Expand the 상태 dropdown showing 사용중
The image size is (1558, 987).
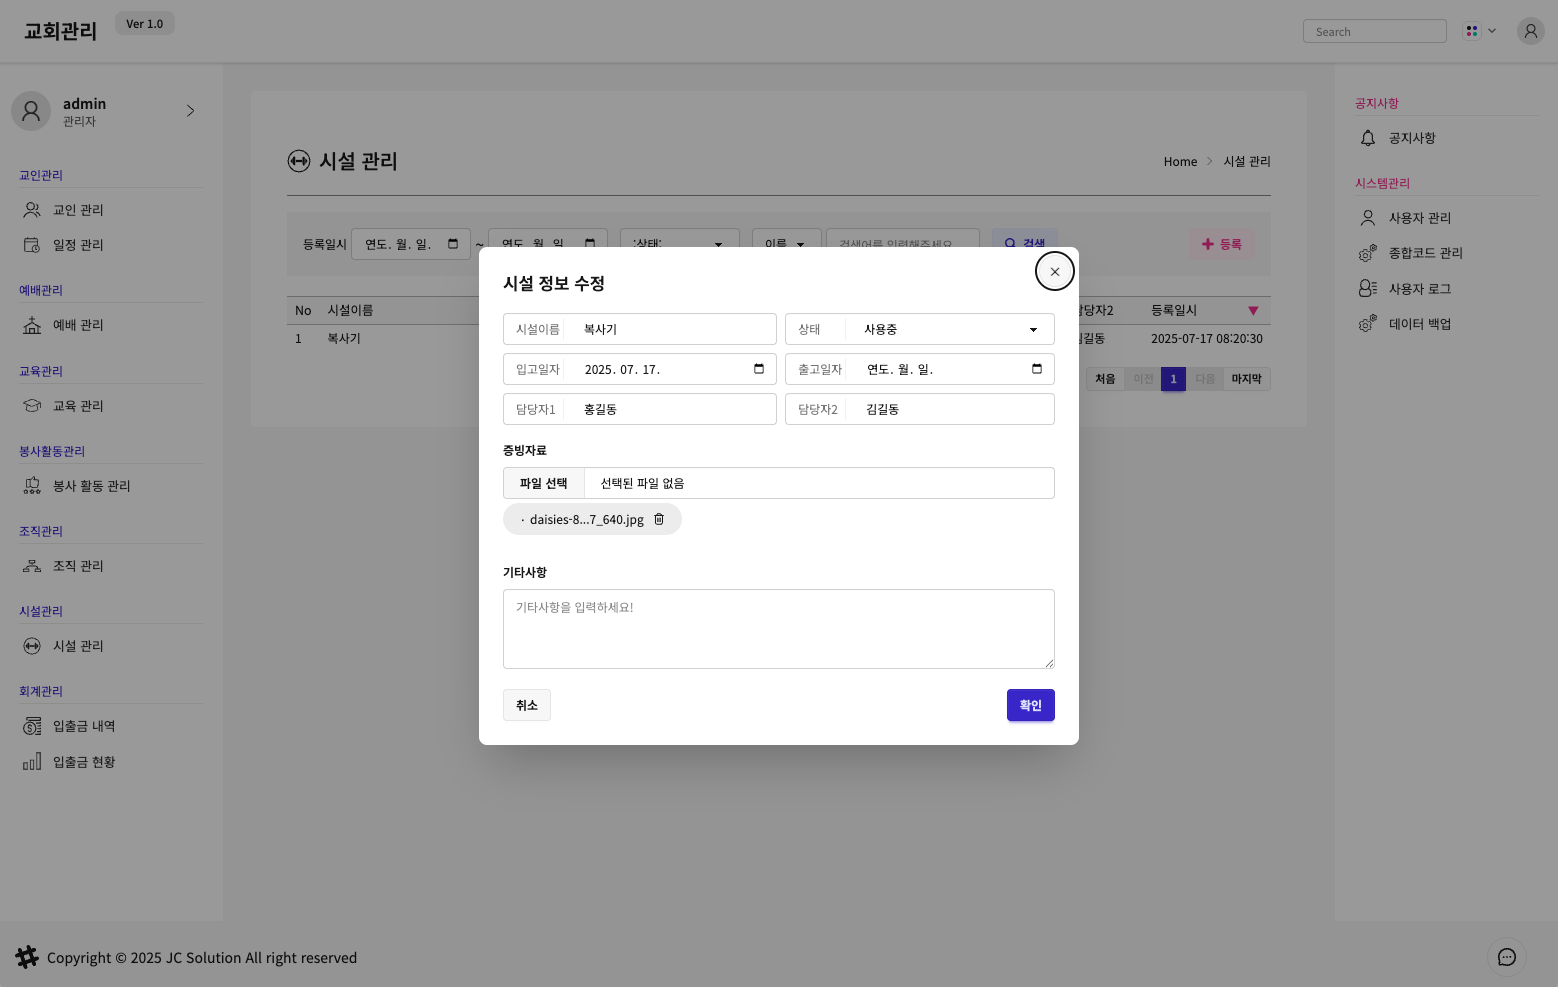click(x=948, y=329)
